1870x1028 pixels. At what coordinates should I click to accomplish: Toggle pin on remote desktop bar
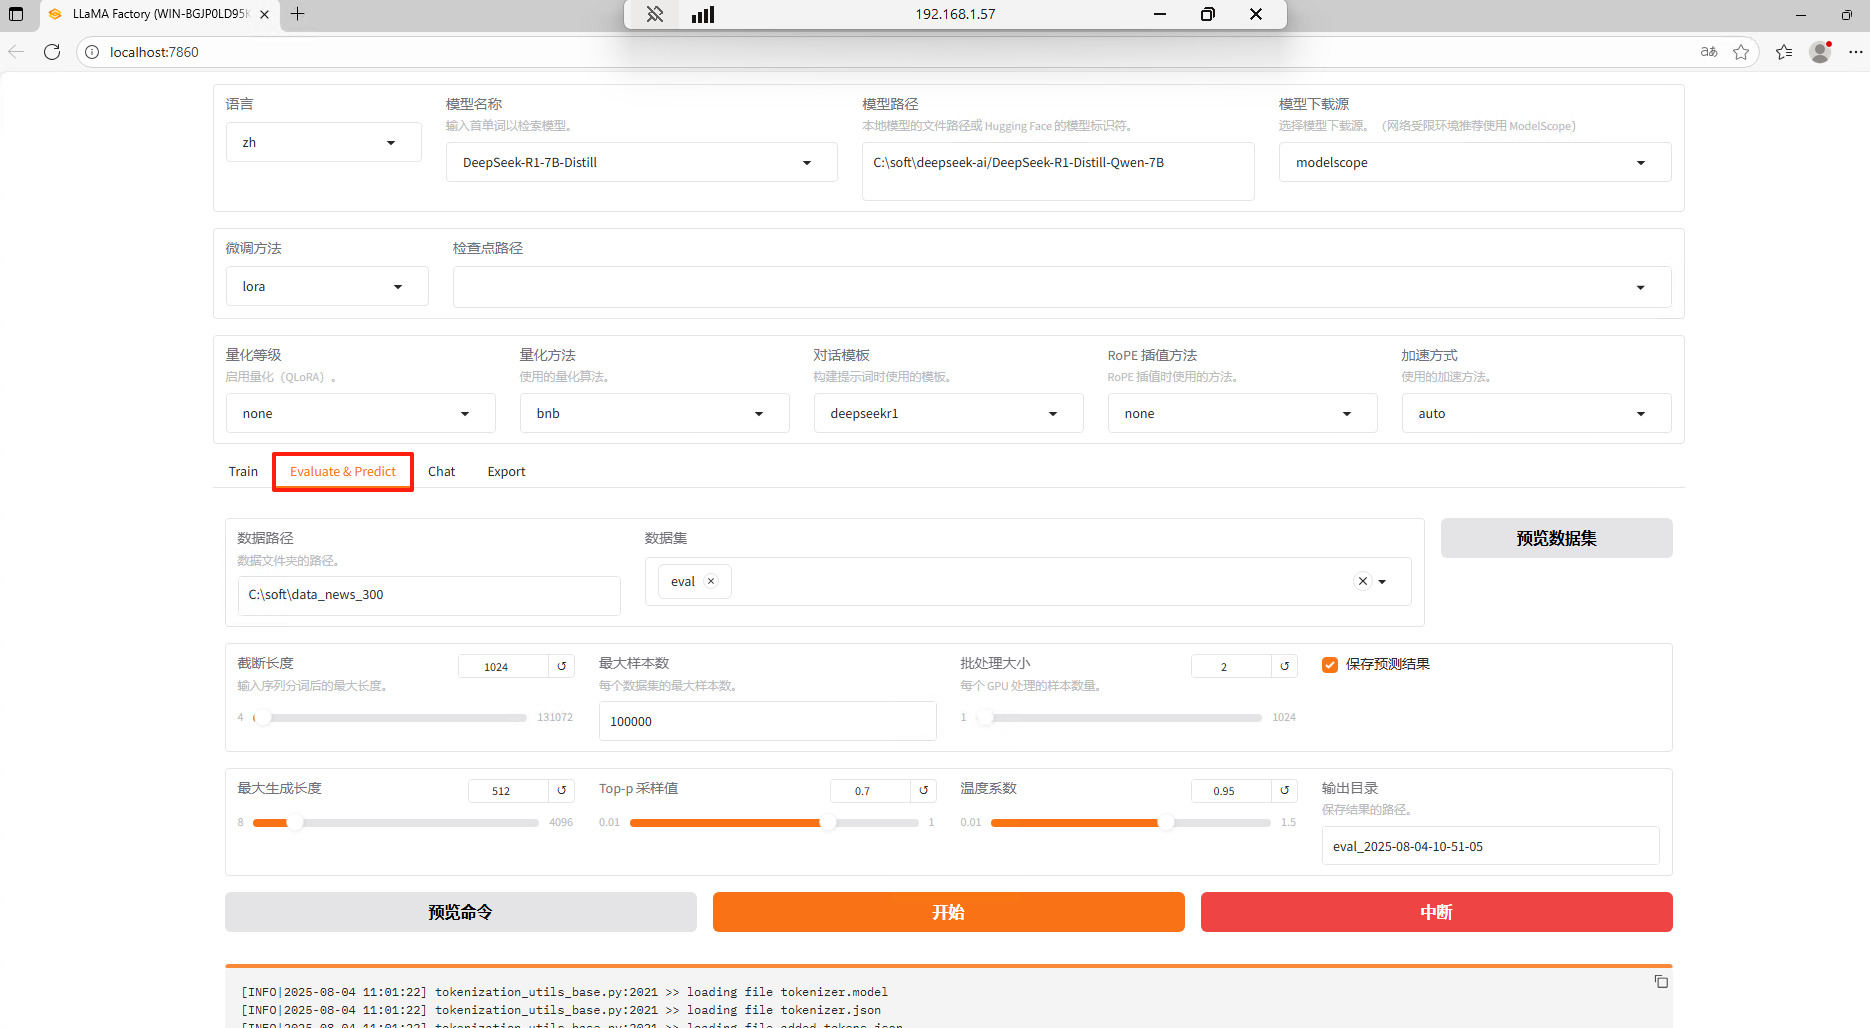[655, 14]
